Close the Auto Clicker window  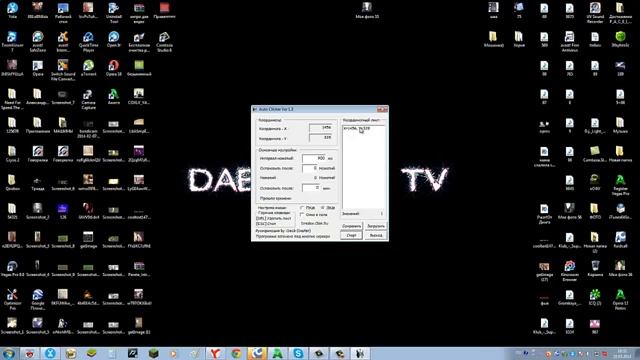pos(382,109)
